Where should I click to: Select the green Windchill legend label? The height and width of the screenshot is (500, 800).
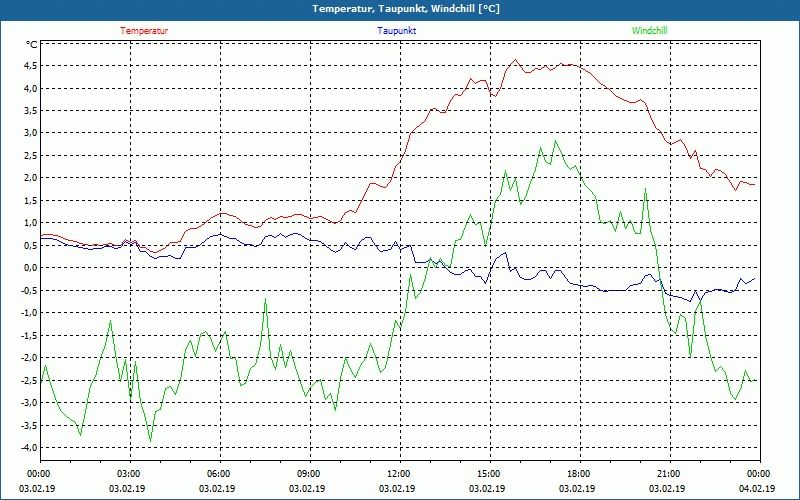[649, 31]
